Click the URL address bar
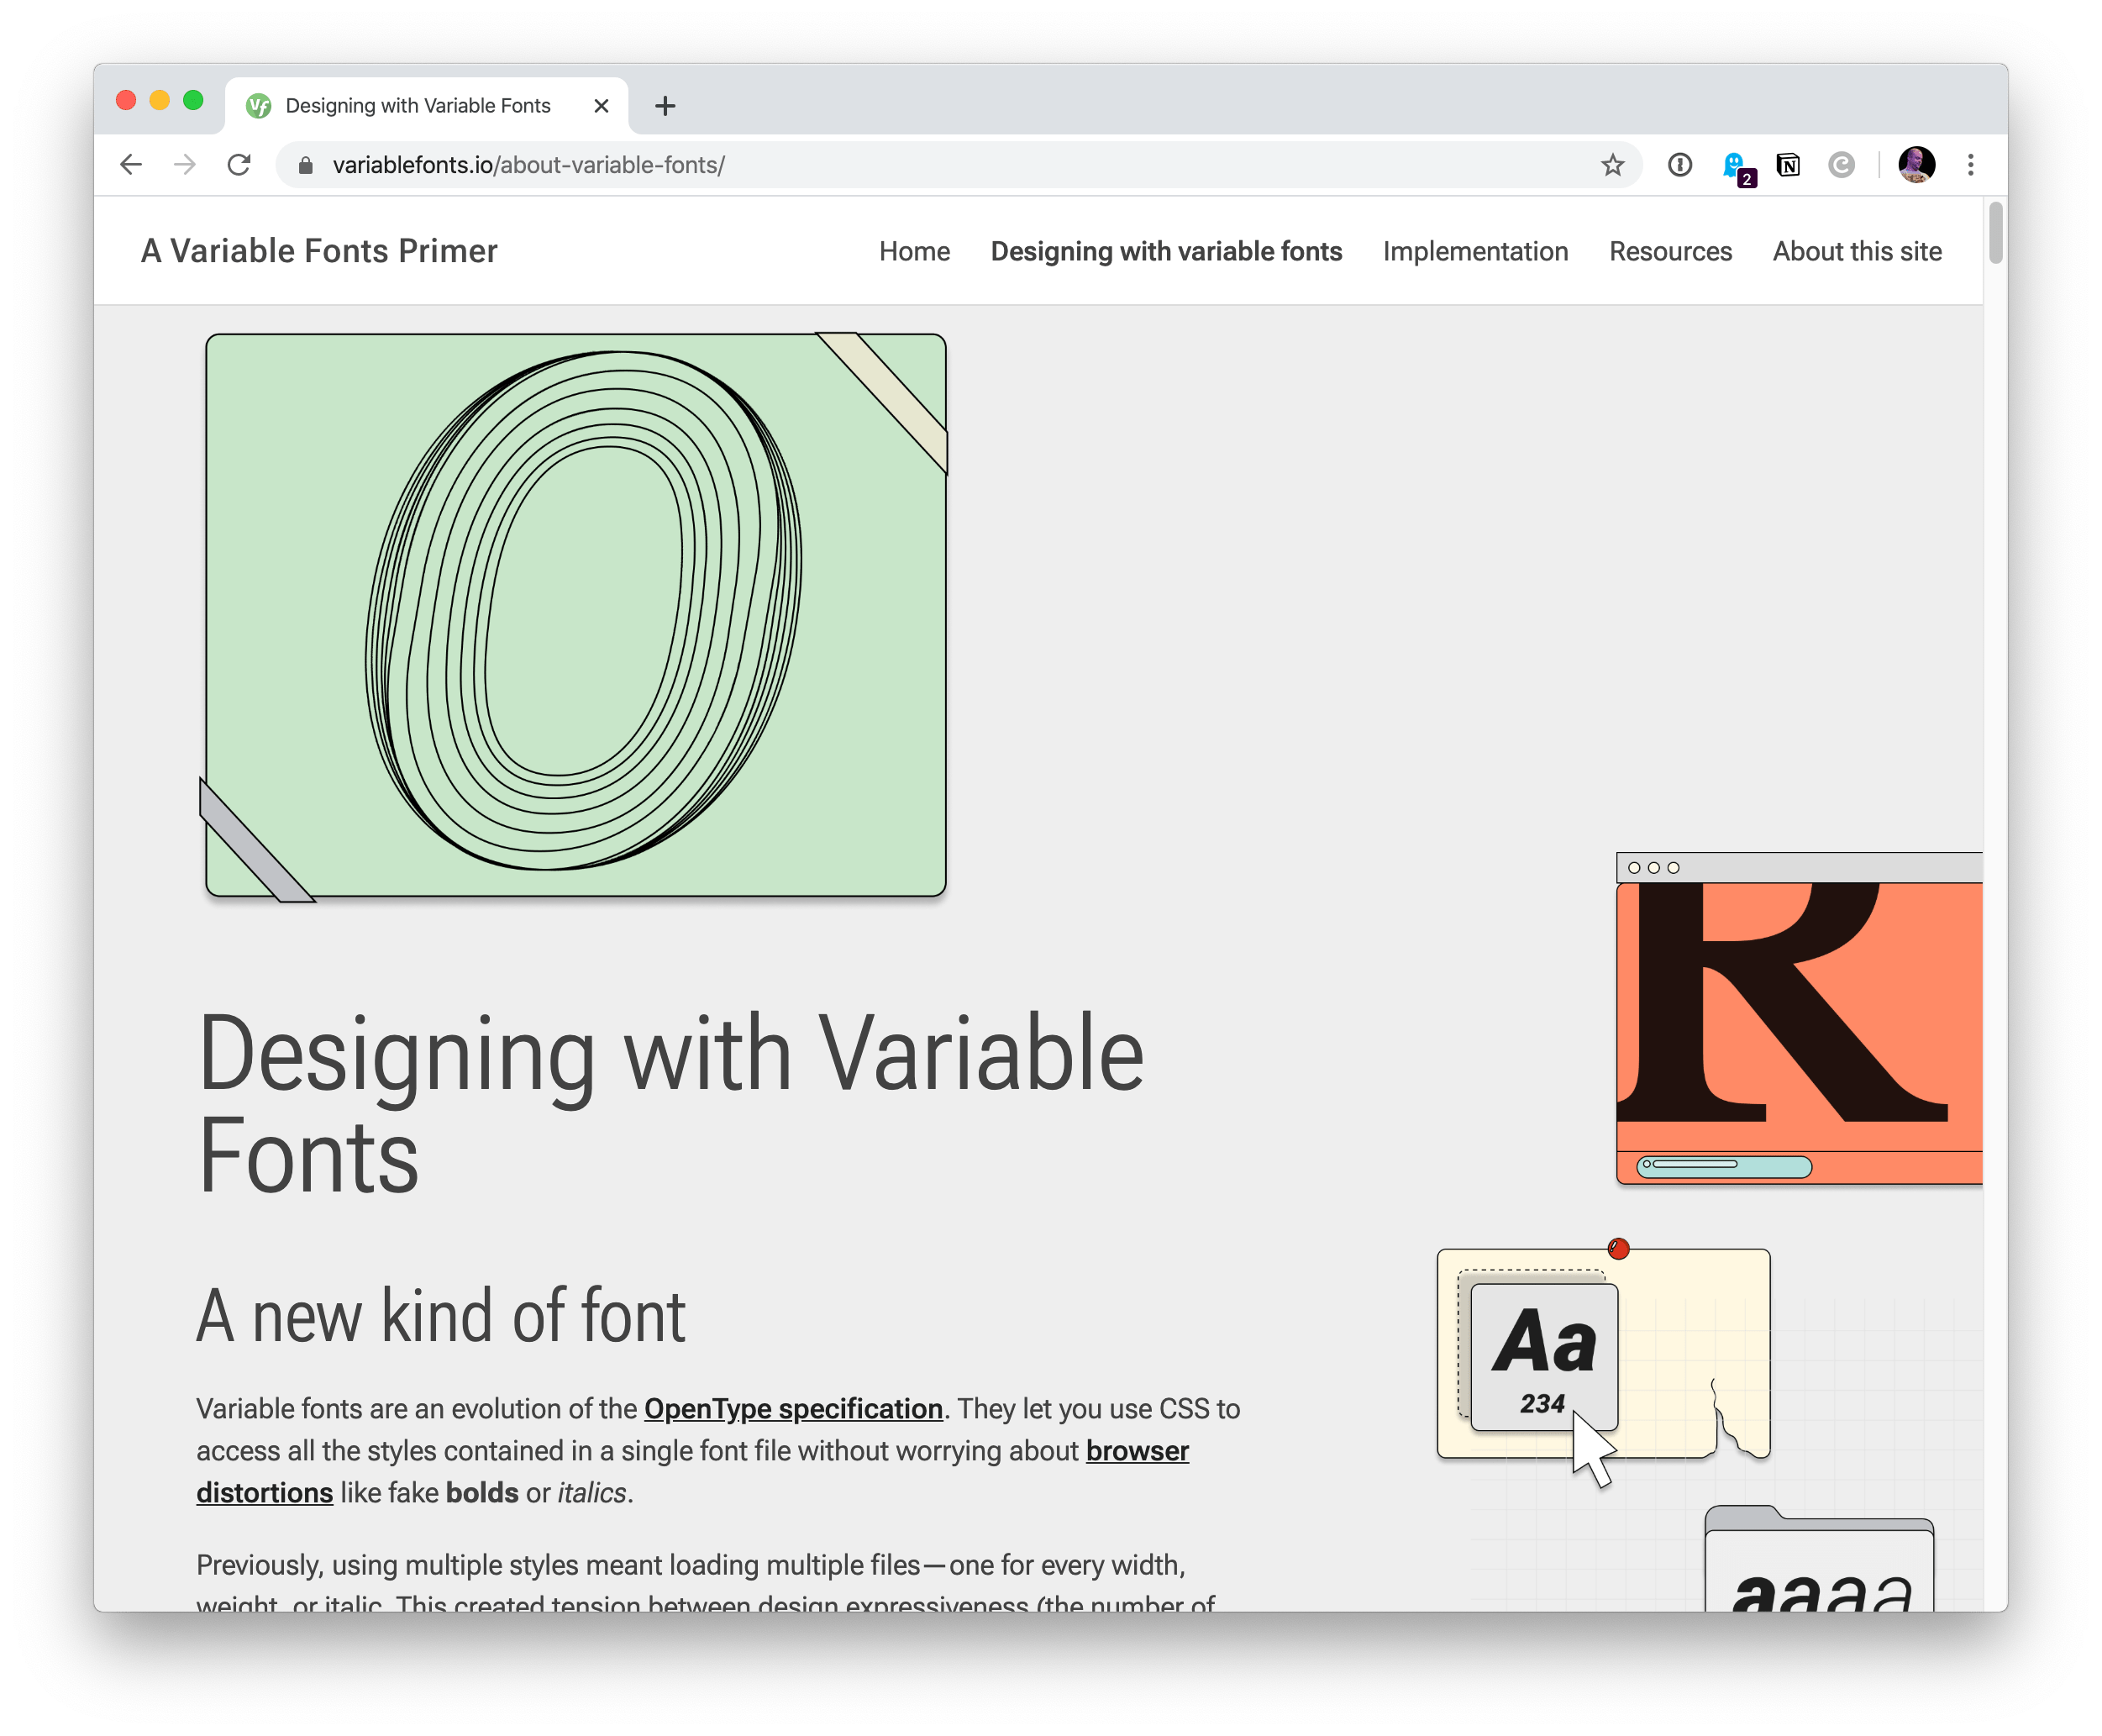The image size is (2102, 1736). (x=900, y=165)
